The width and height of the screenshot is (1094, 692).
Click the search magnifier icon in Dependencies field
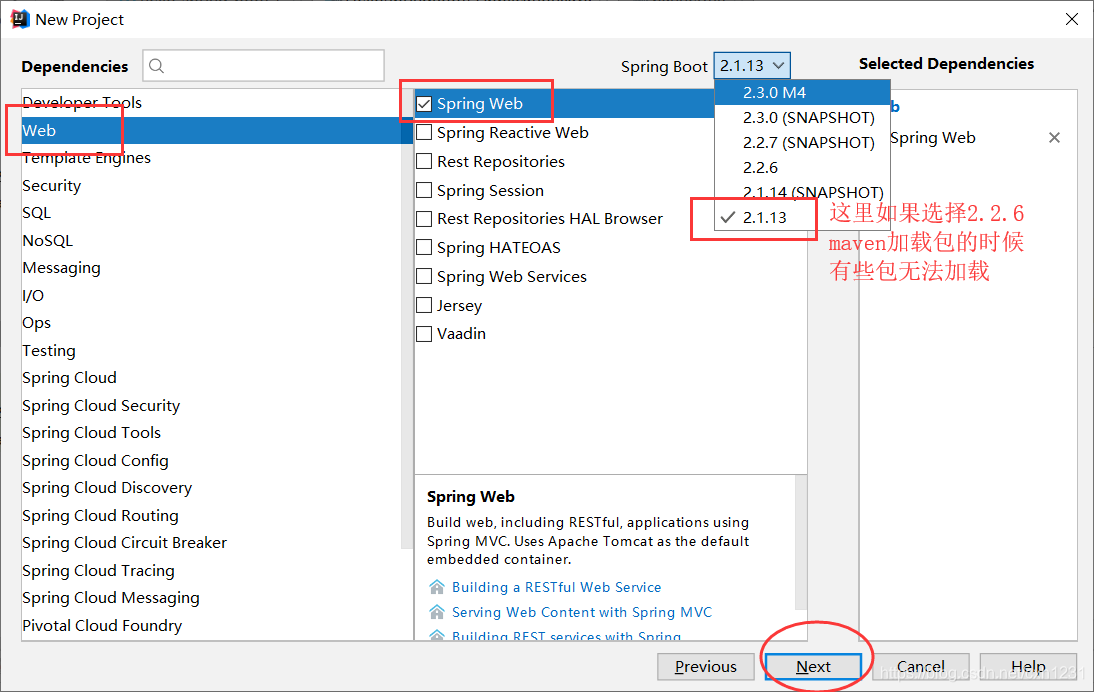pyautogui.click(x=157, y=66)
